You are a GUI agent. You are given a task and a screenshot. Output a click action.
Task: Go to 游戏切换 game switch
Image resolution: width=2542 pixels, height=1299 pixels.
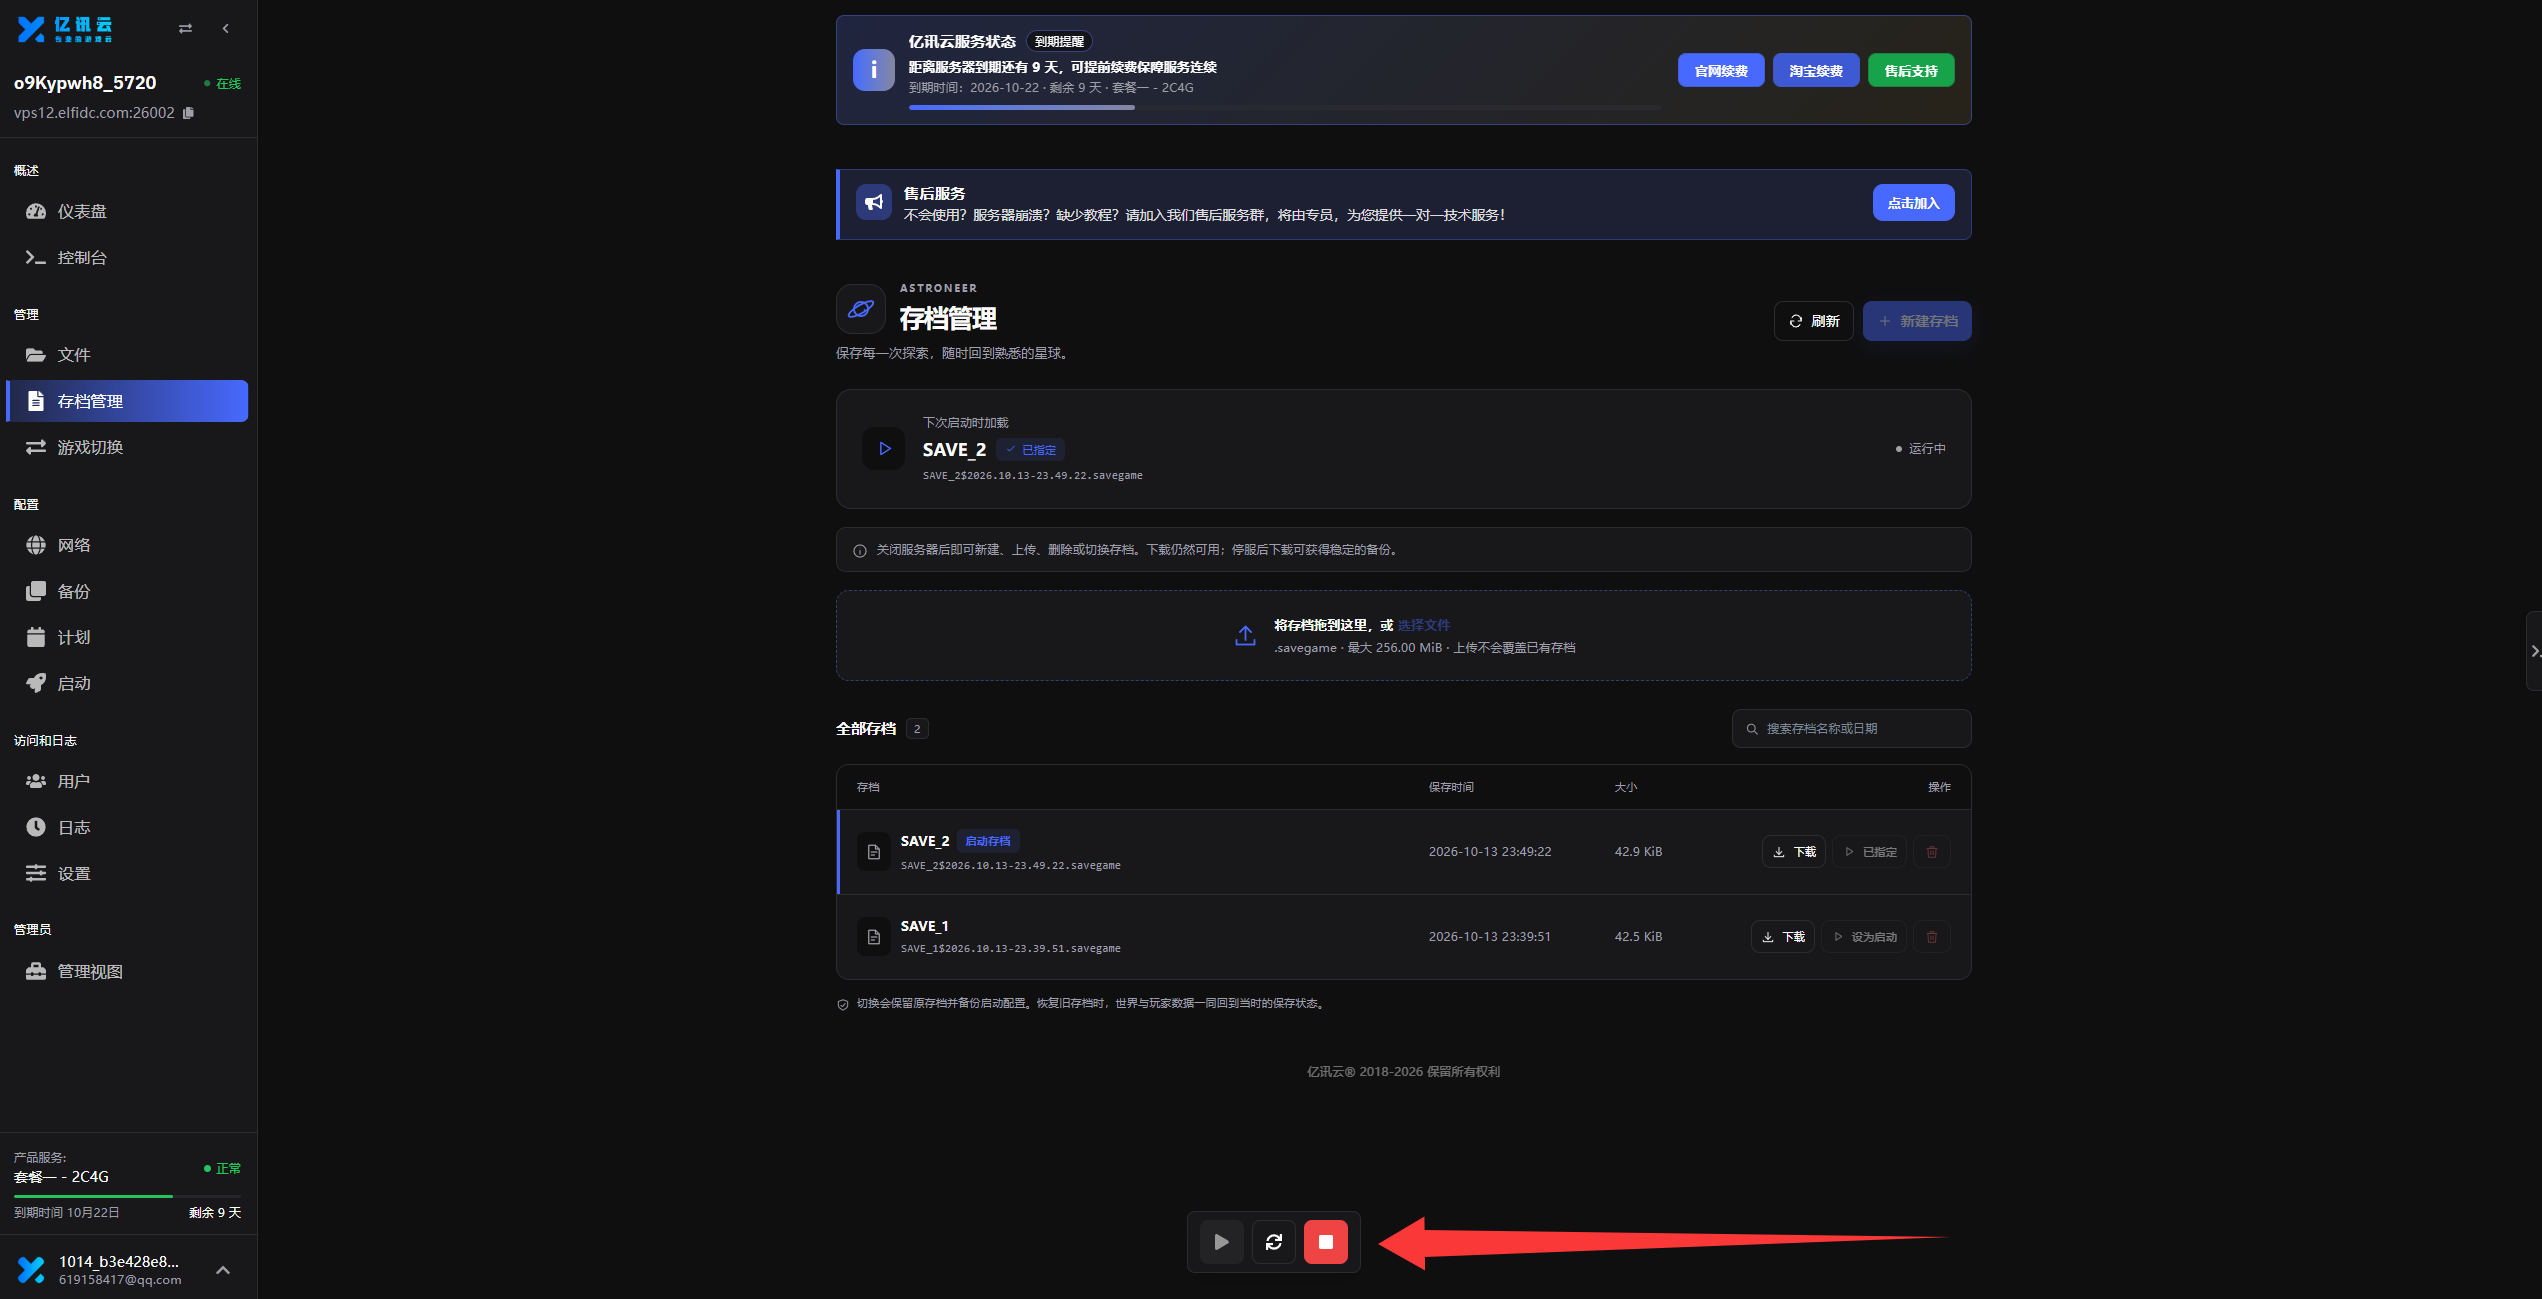(127, 447)
